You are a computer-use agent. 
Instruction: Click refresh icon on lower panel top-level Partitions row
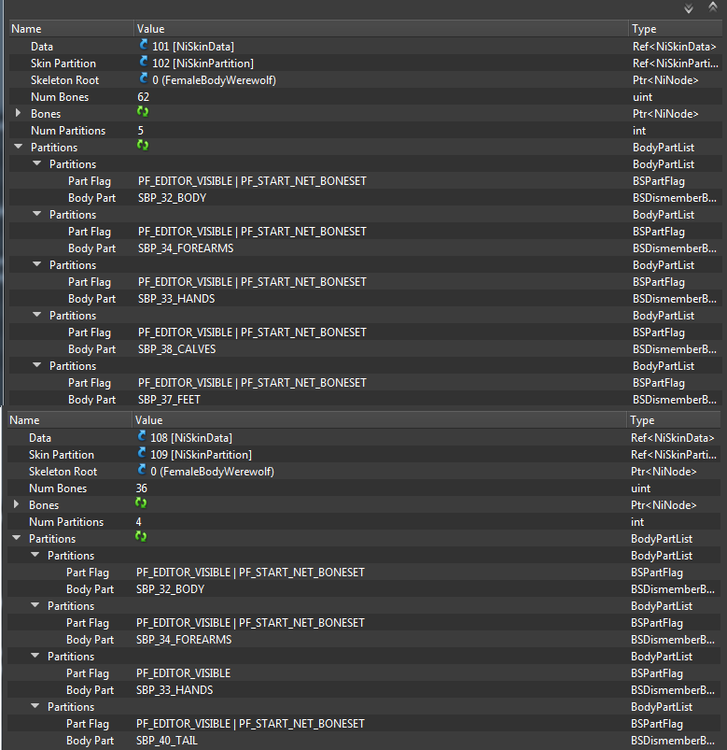tap(141, 537)
